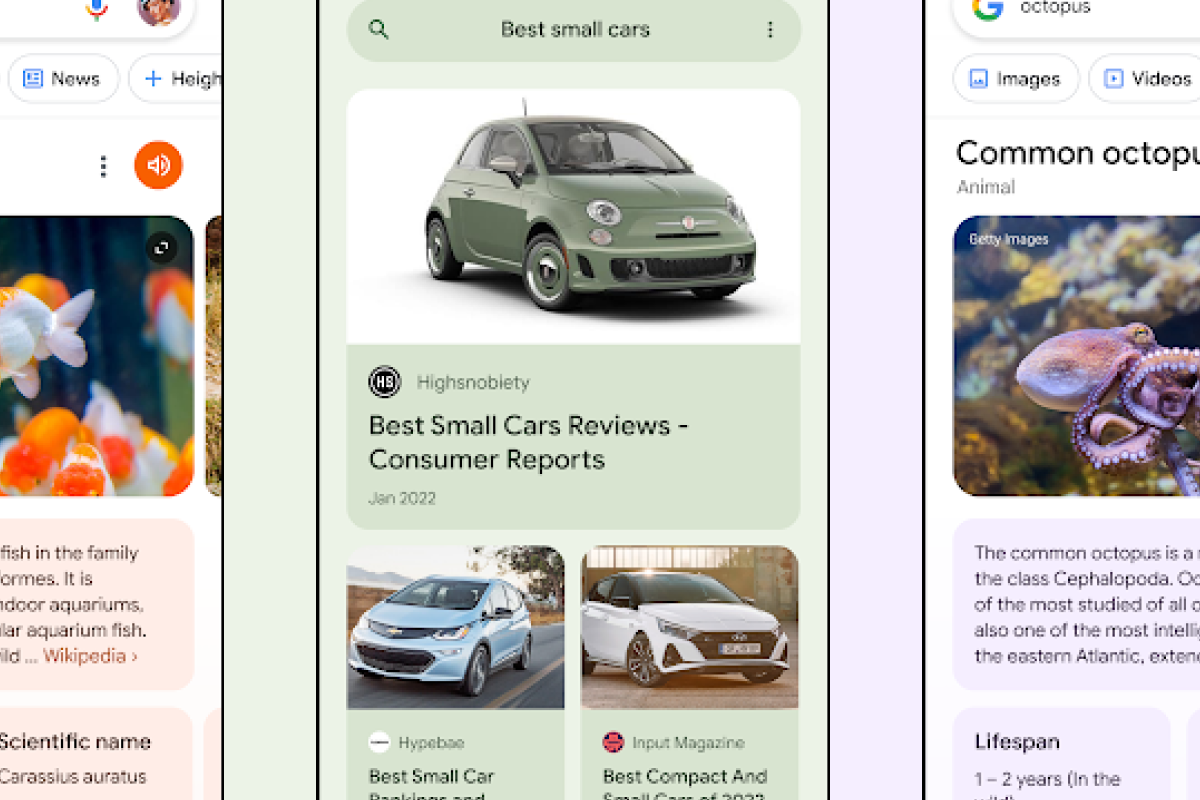Click the Best small cars search field
Viewport: 1200px width, 800px height.
click(574, 30)
